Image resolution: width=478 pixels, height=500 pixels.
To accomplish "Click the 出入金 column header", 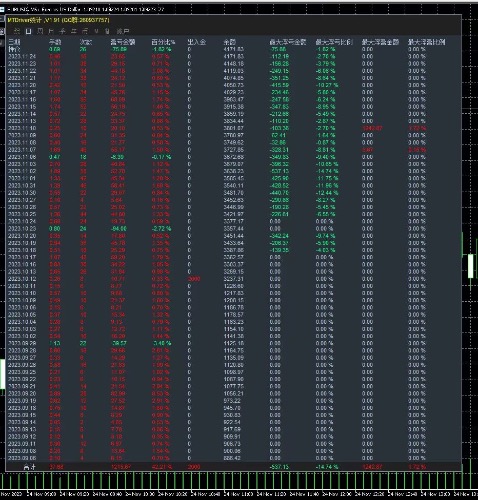I will [197, 42].
